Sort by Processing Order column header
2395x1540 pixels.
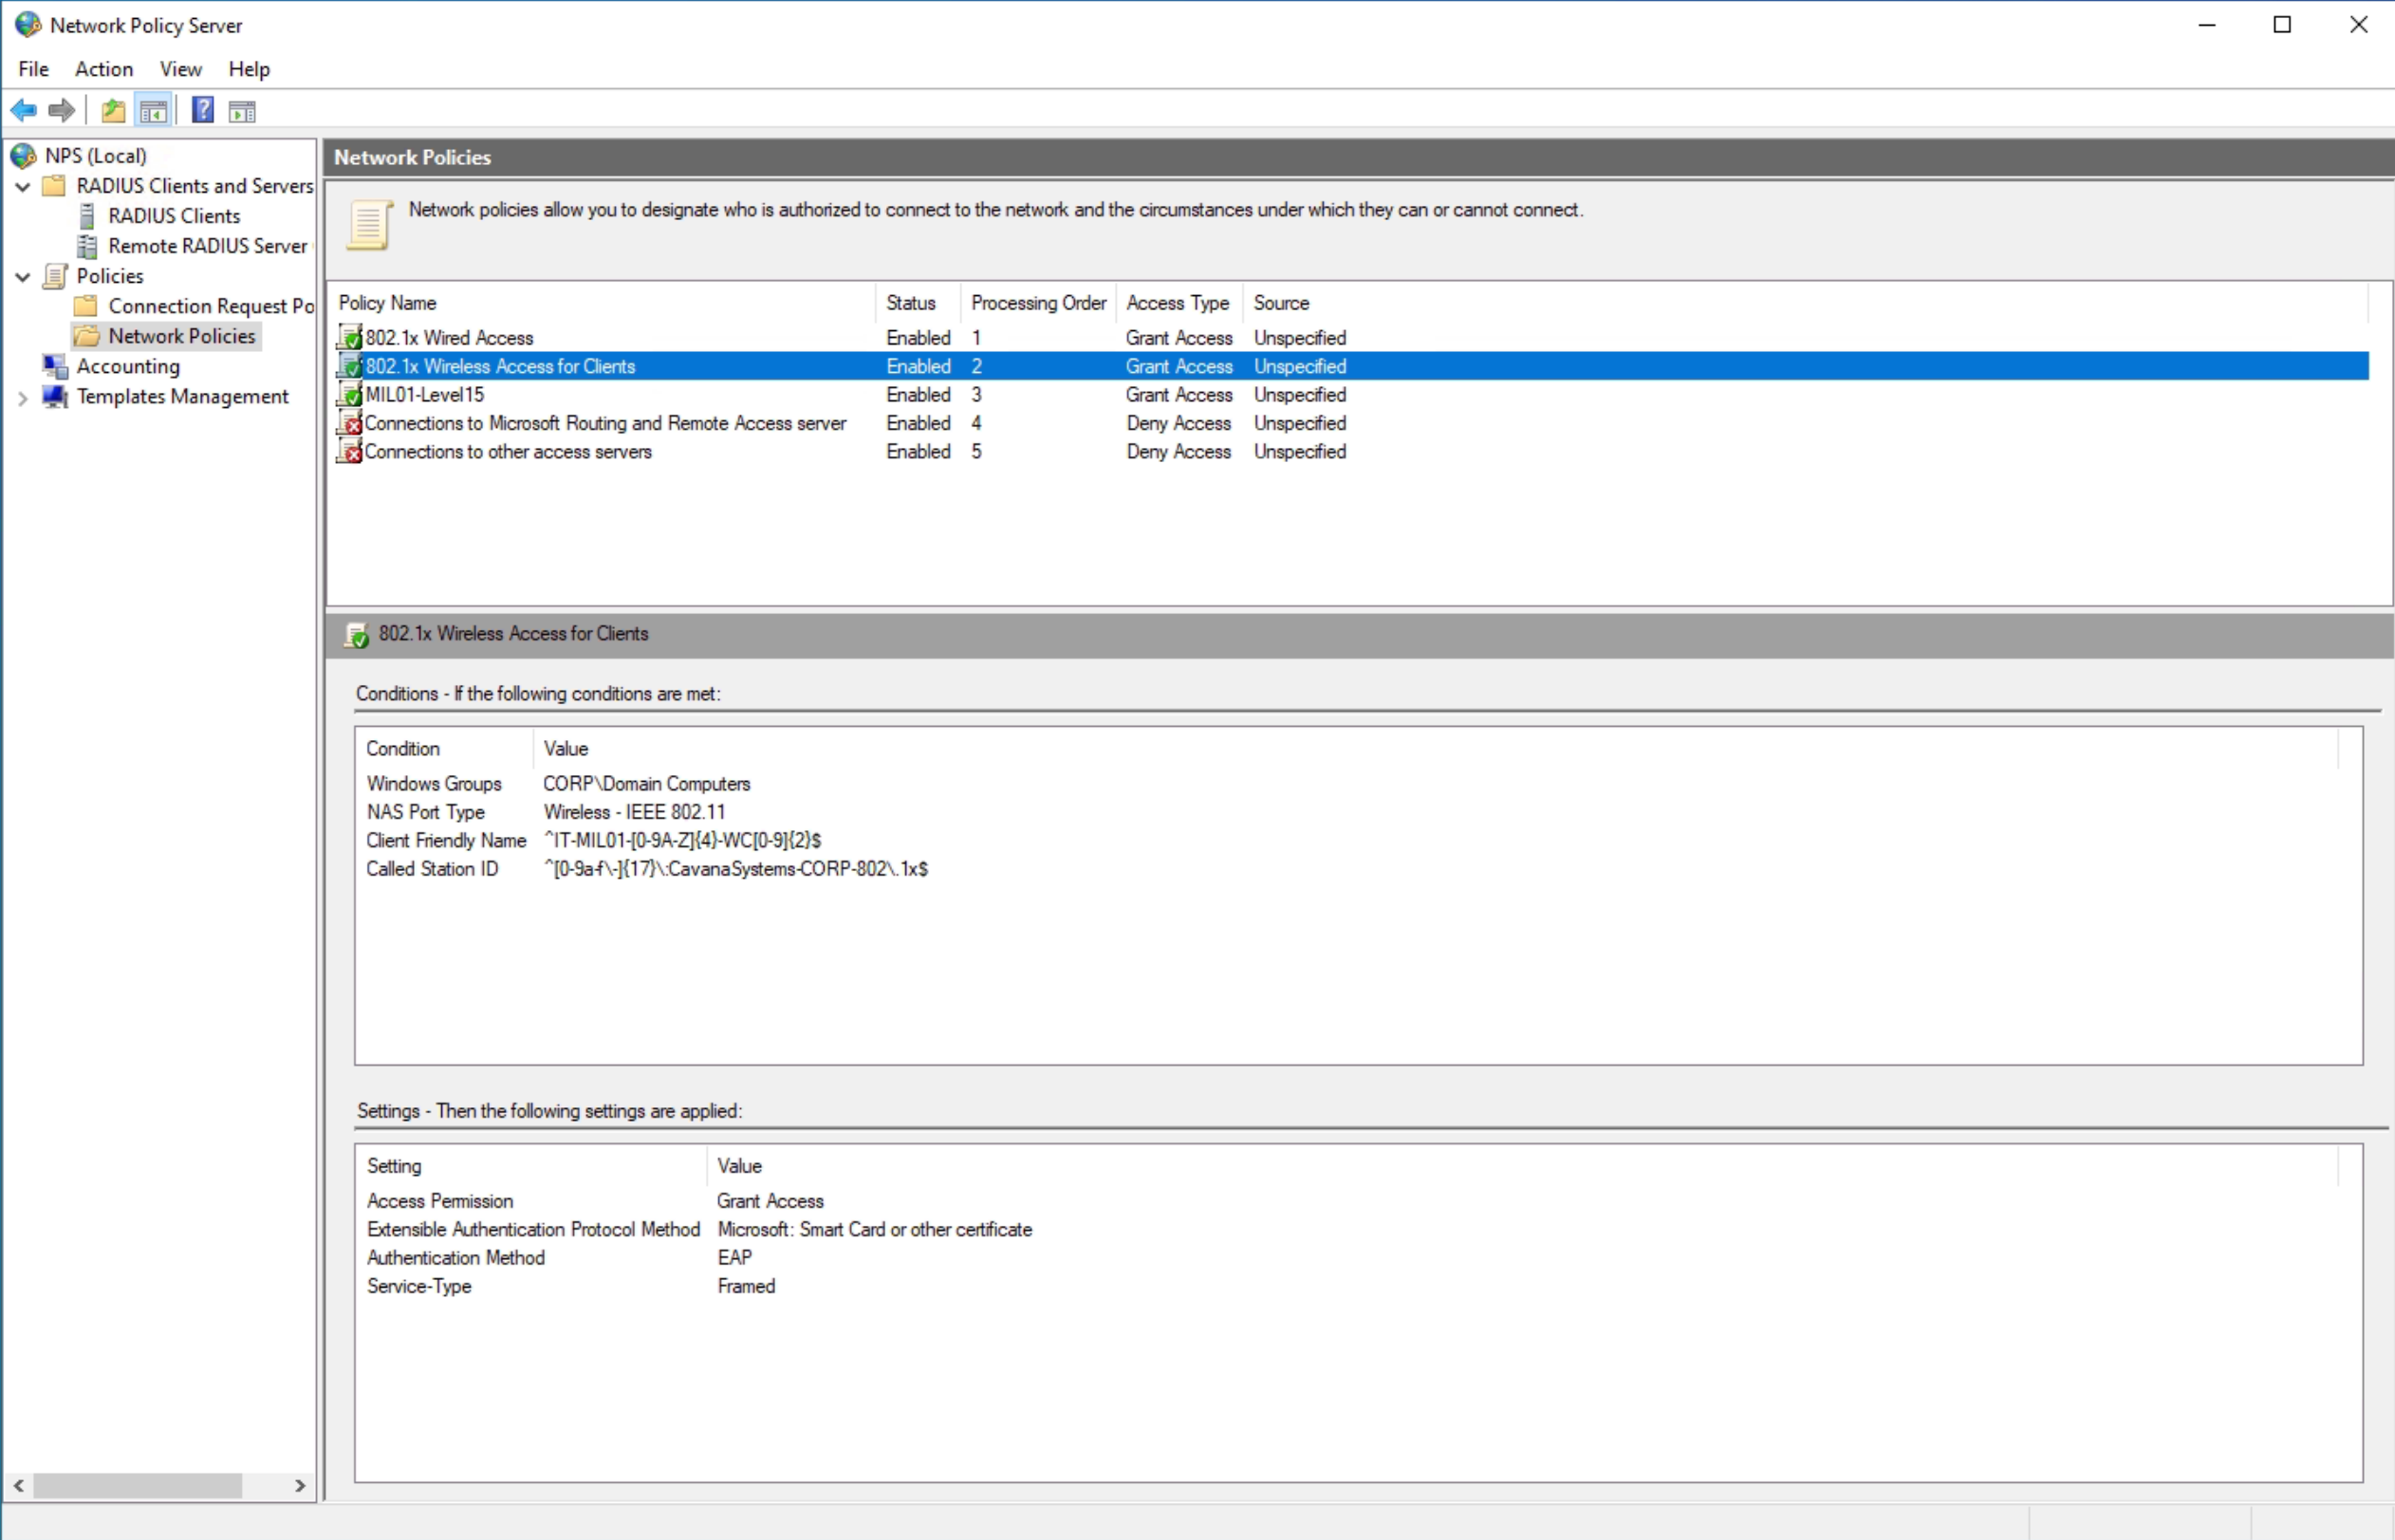pyautogui.click(x=1038, y=303)
